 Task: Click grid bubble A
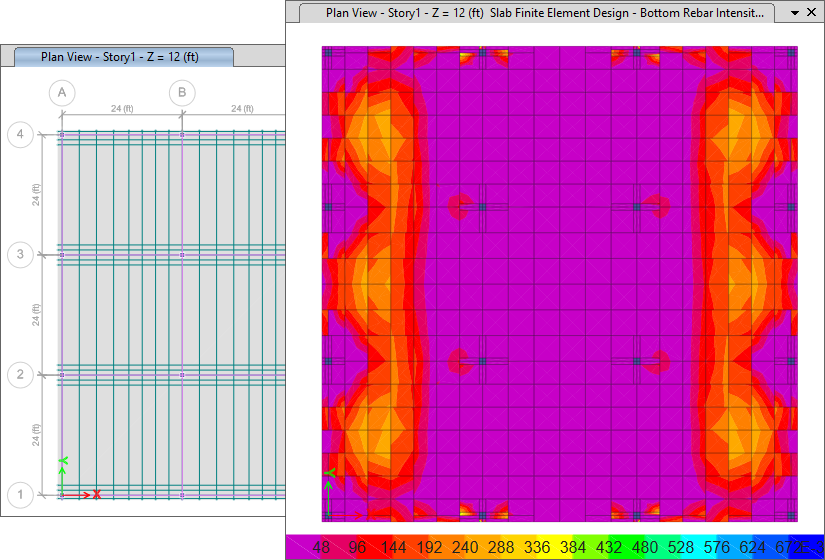[x=62, y=93]
